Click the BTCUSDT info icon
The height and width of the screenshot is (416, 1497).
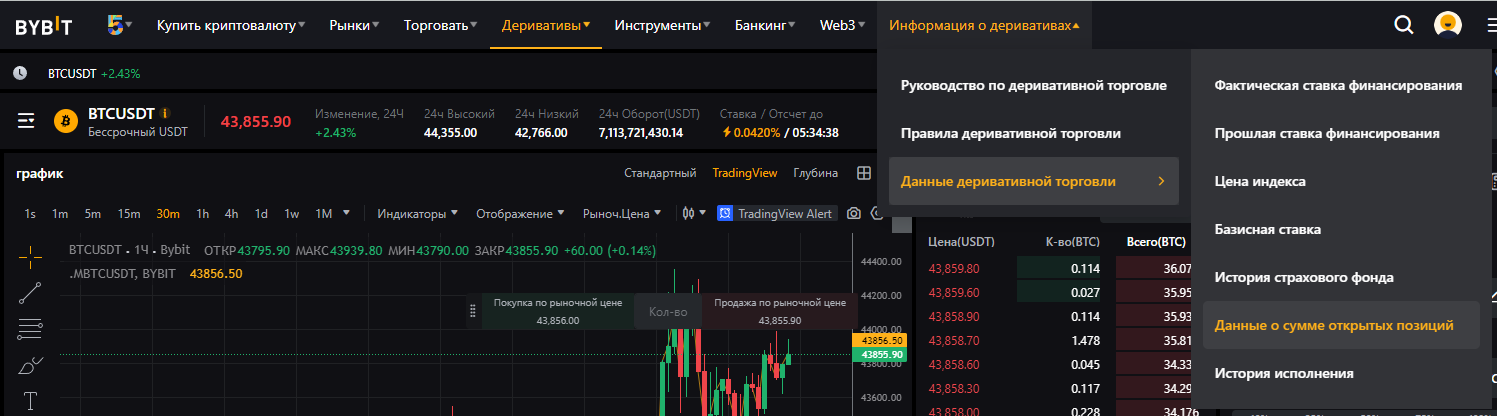165,114
